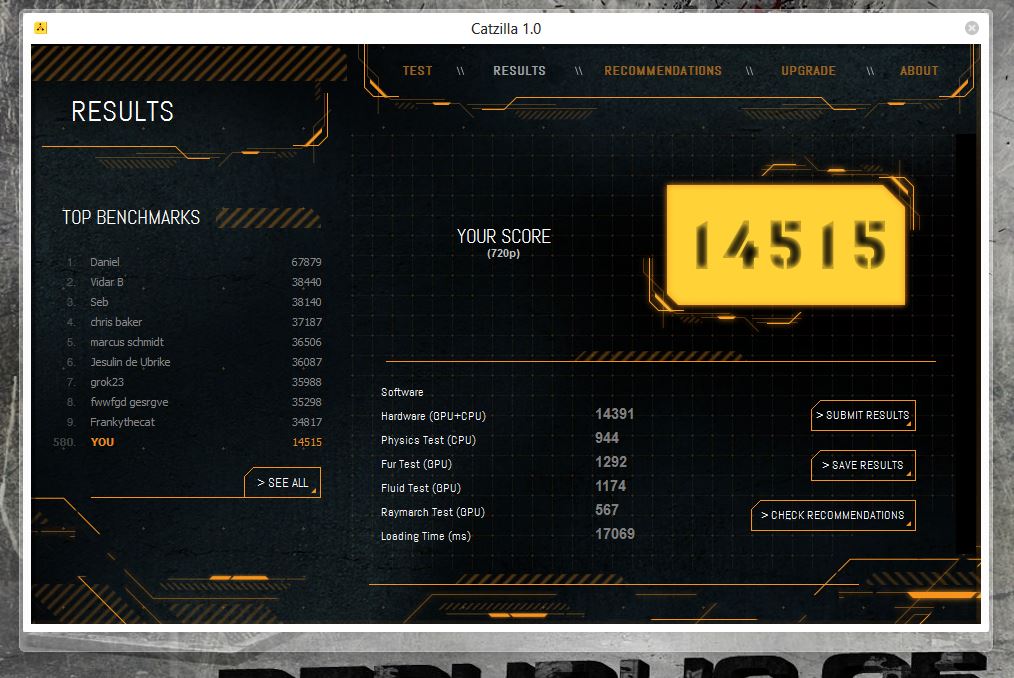Click the Hardware (GPU+CPU) label
Screen dimensions: 1014x678
pos(433,416)
